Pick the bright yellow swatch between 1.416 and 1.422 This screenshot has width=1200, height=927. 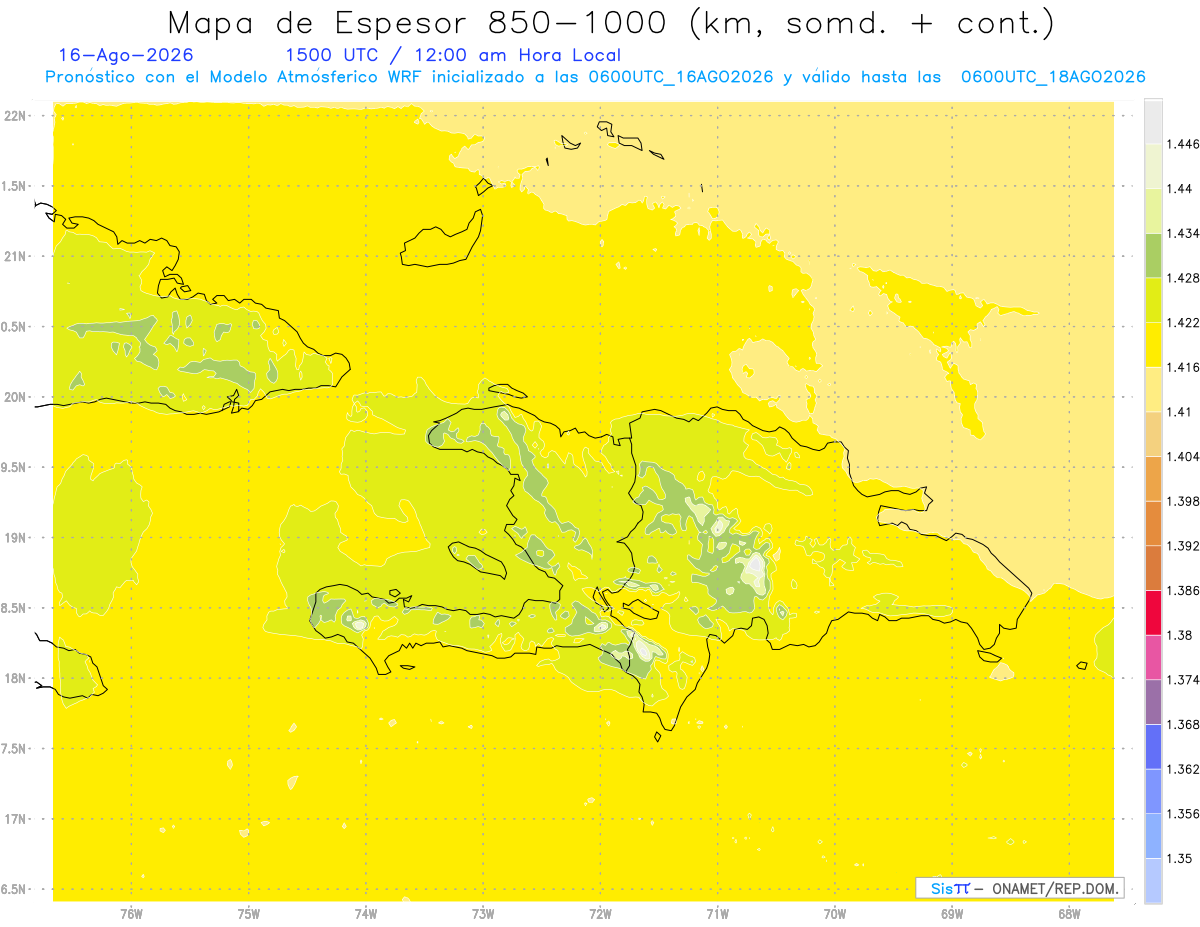point(1153,344)
